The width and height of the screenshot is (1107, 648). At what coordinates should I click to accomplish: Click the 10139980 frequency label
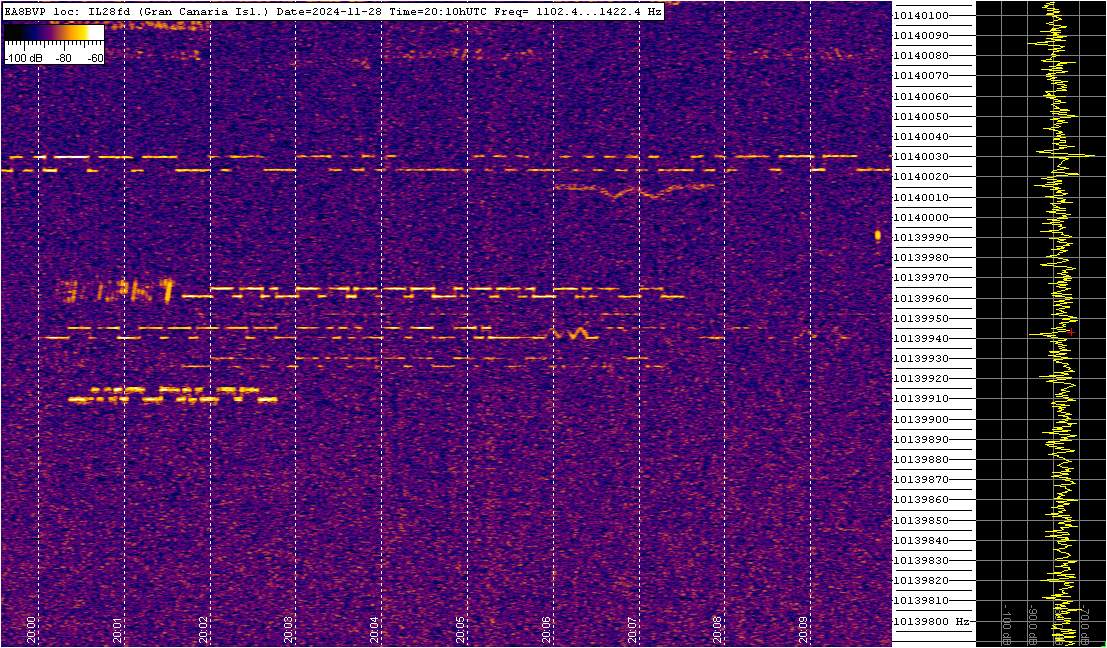click(921, 258)
